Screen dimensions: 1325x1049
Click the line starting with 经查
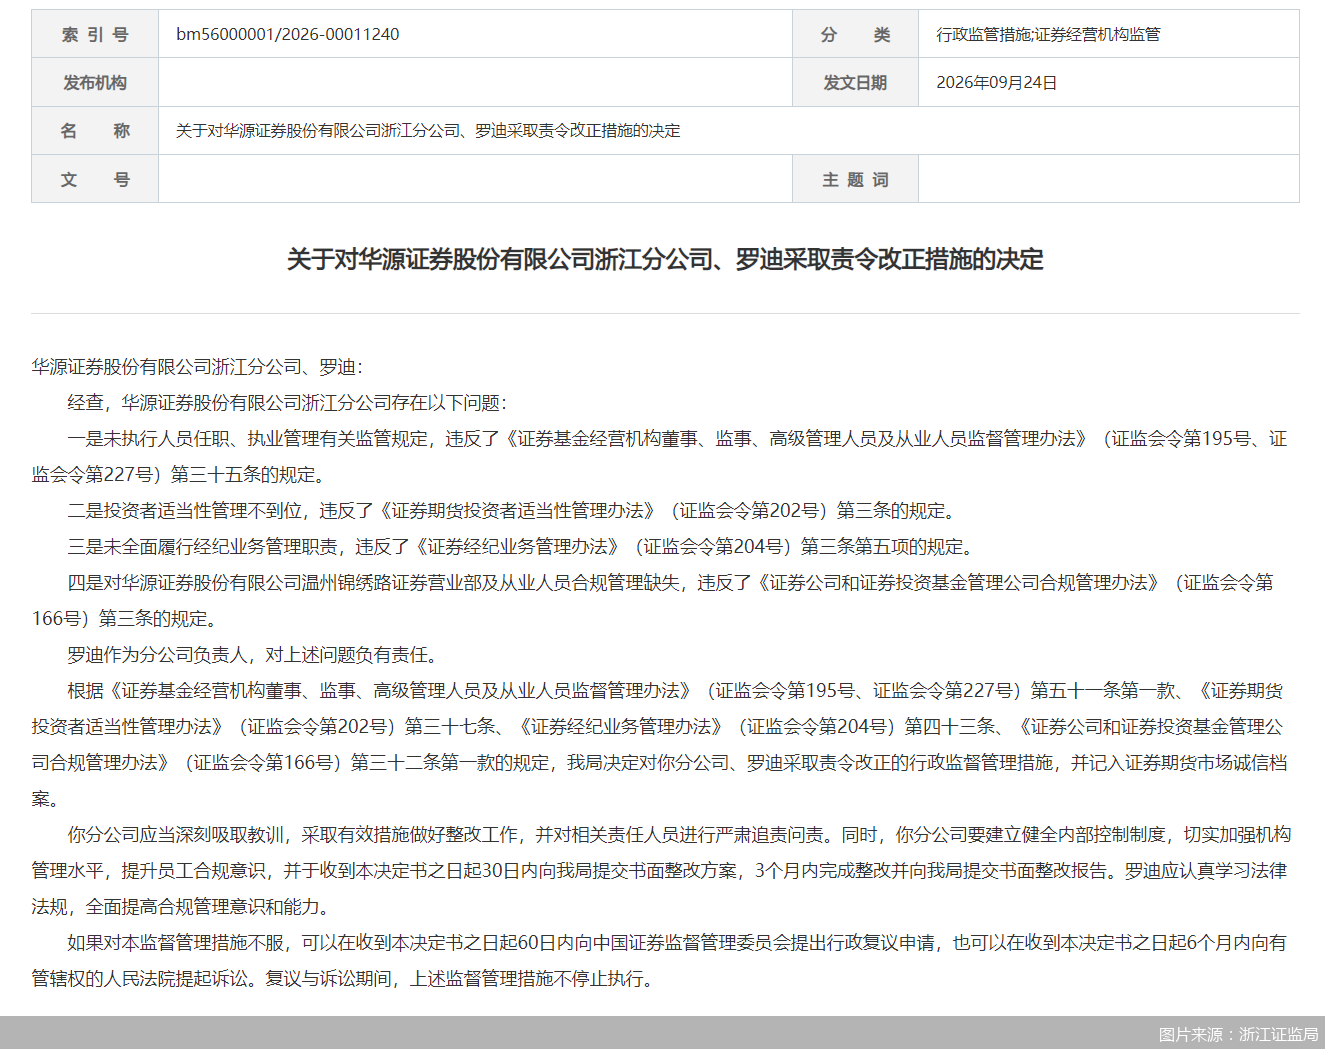click(287, 403)
